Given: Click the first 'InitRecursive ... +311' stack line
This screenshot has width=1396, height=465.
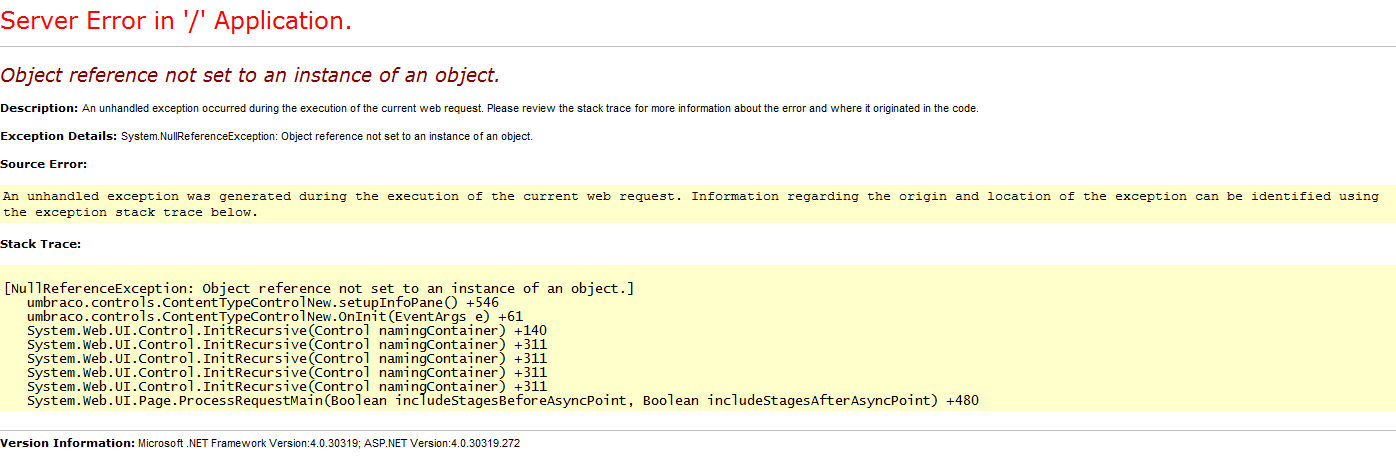Looking at the screenshot, I should click(x=287, y=345).
